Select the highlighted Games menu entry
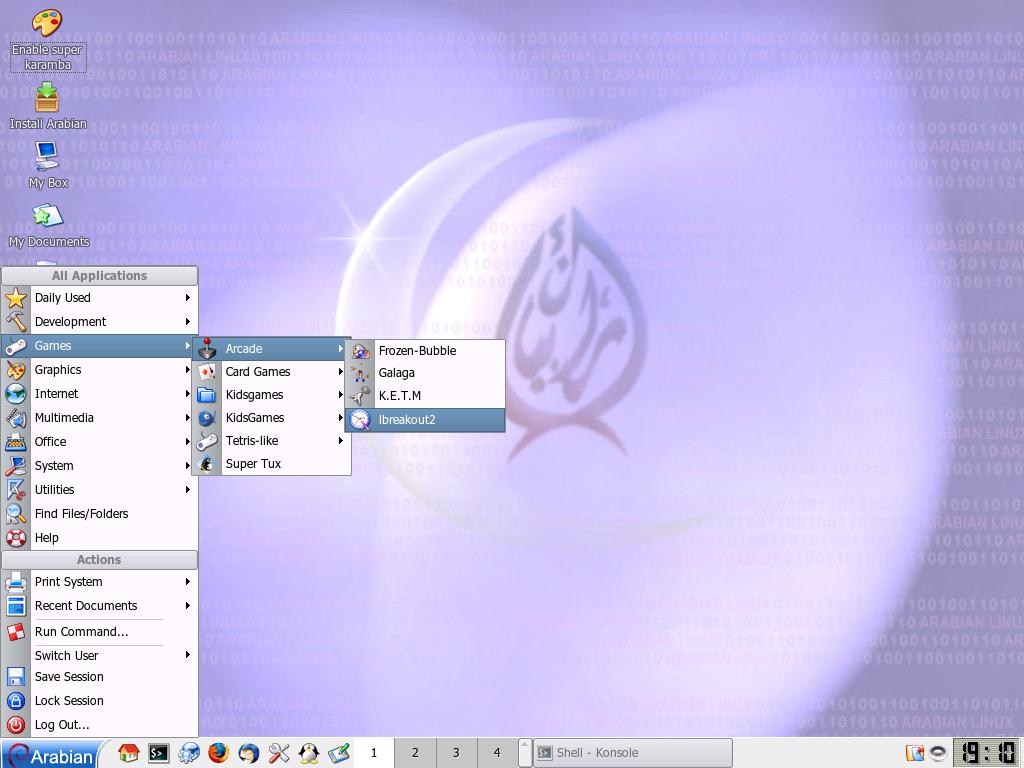This screenshot has width=1024, height=768. (99, 345)
